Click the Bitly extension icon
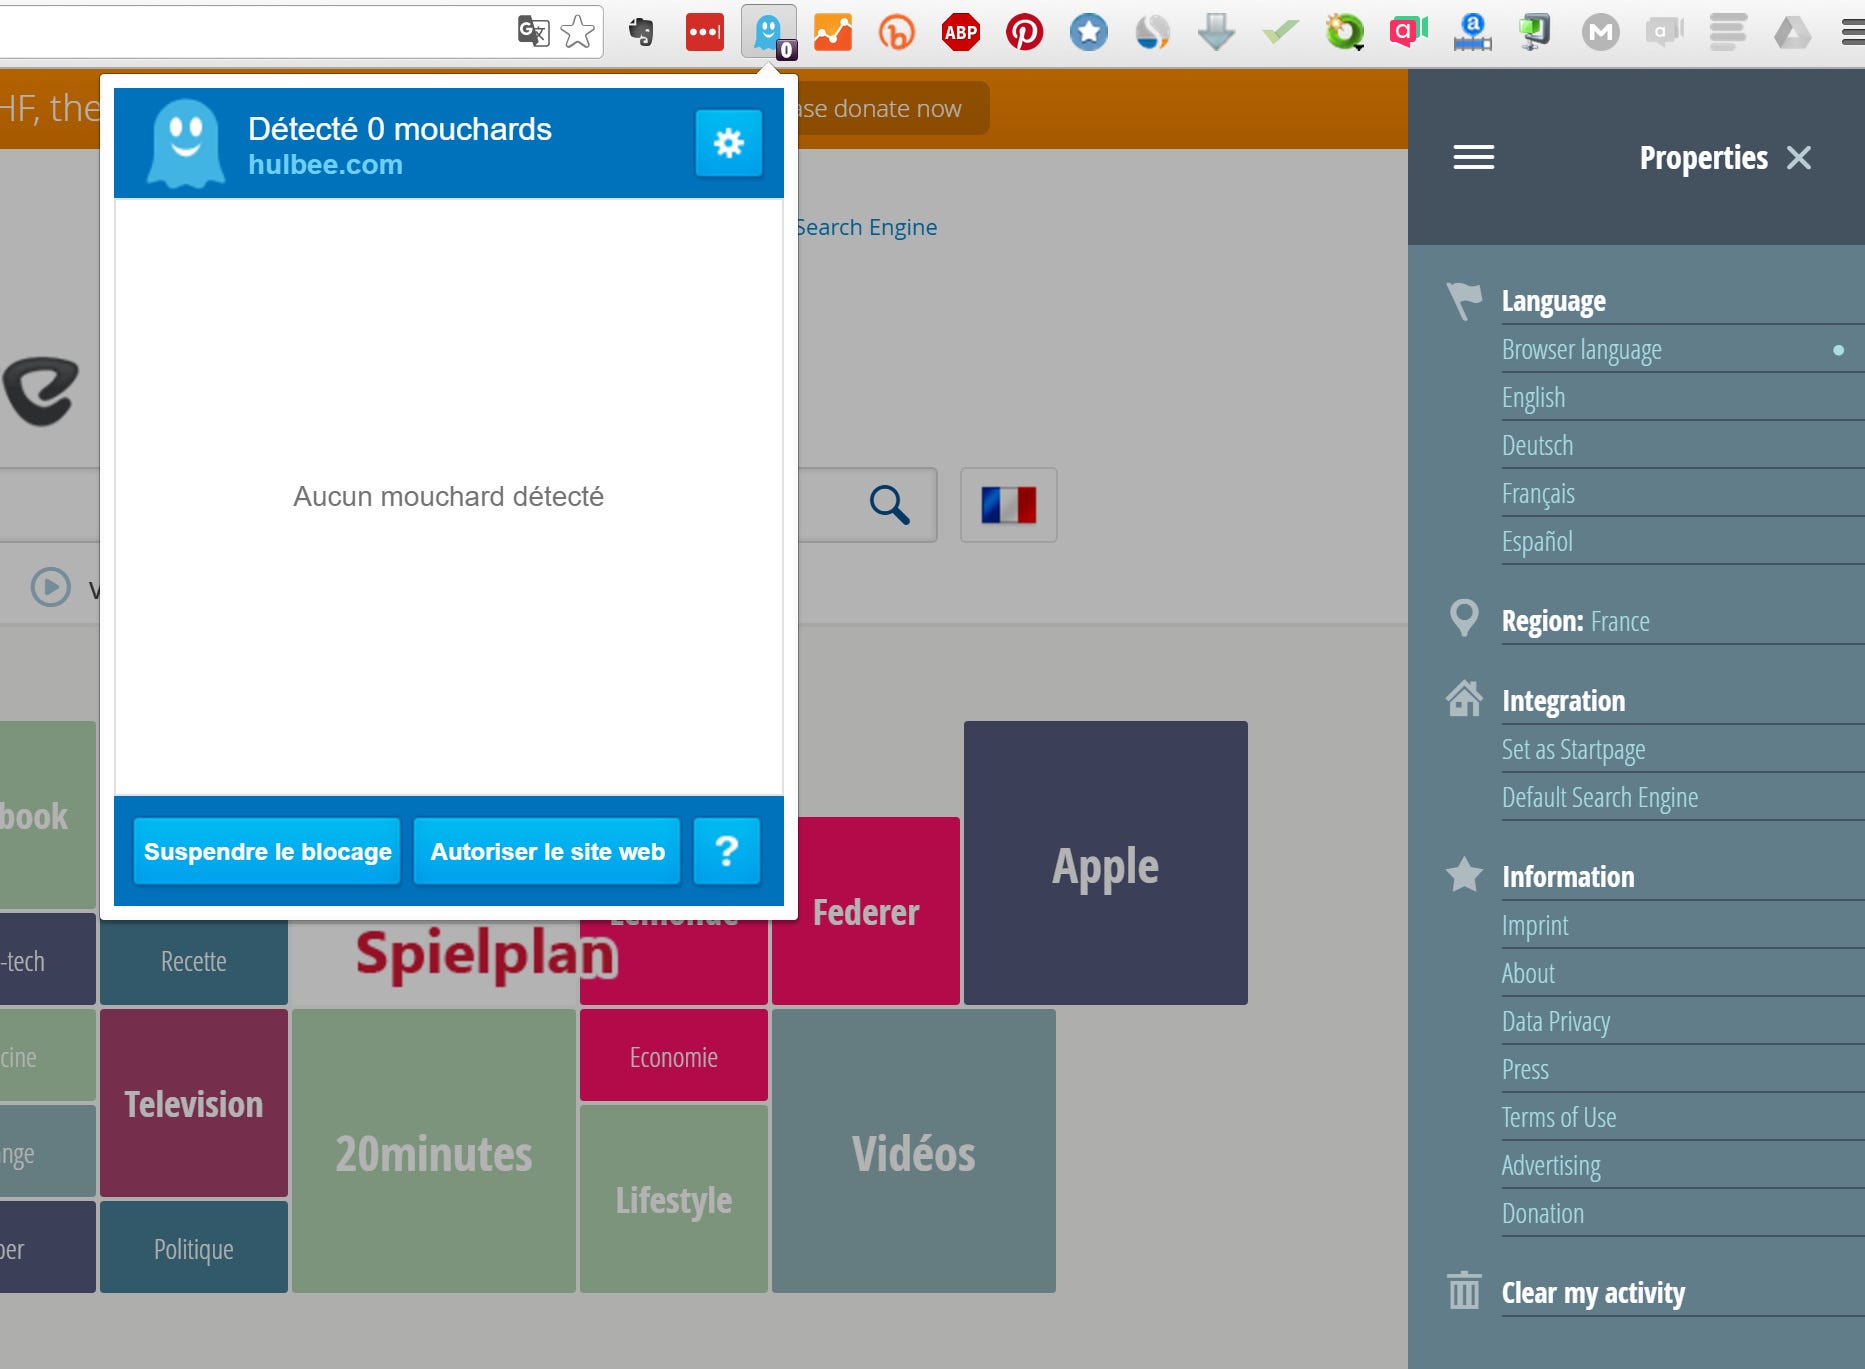Screen dimensions: 1865x1369 [897, 32]
